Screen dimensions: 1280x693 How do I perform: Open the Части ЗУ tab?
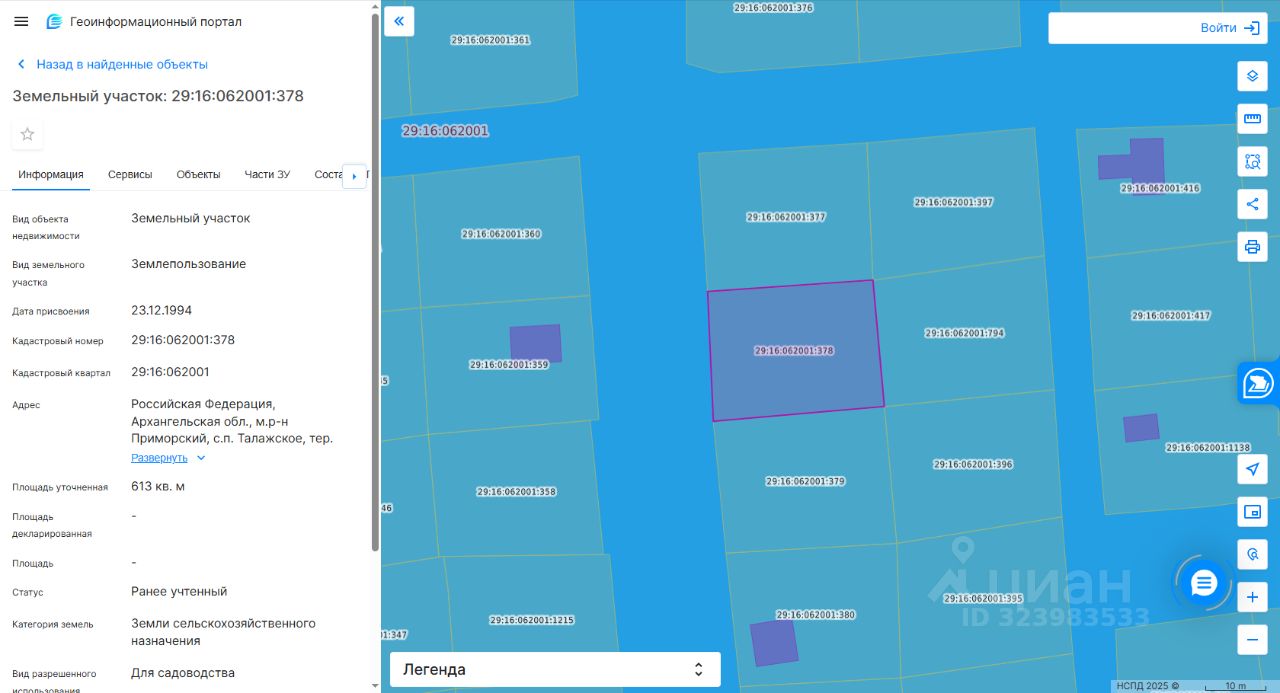(x=267, y=174)
